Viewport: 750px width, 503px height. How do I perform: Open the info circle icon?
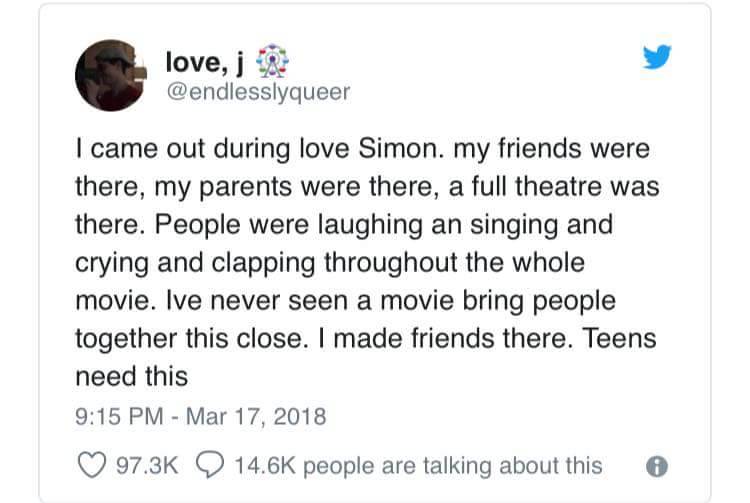click(x=657, y=466)
